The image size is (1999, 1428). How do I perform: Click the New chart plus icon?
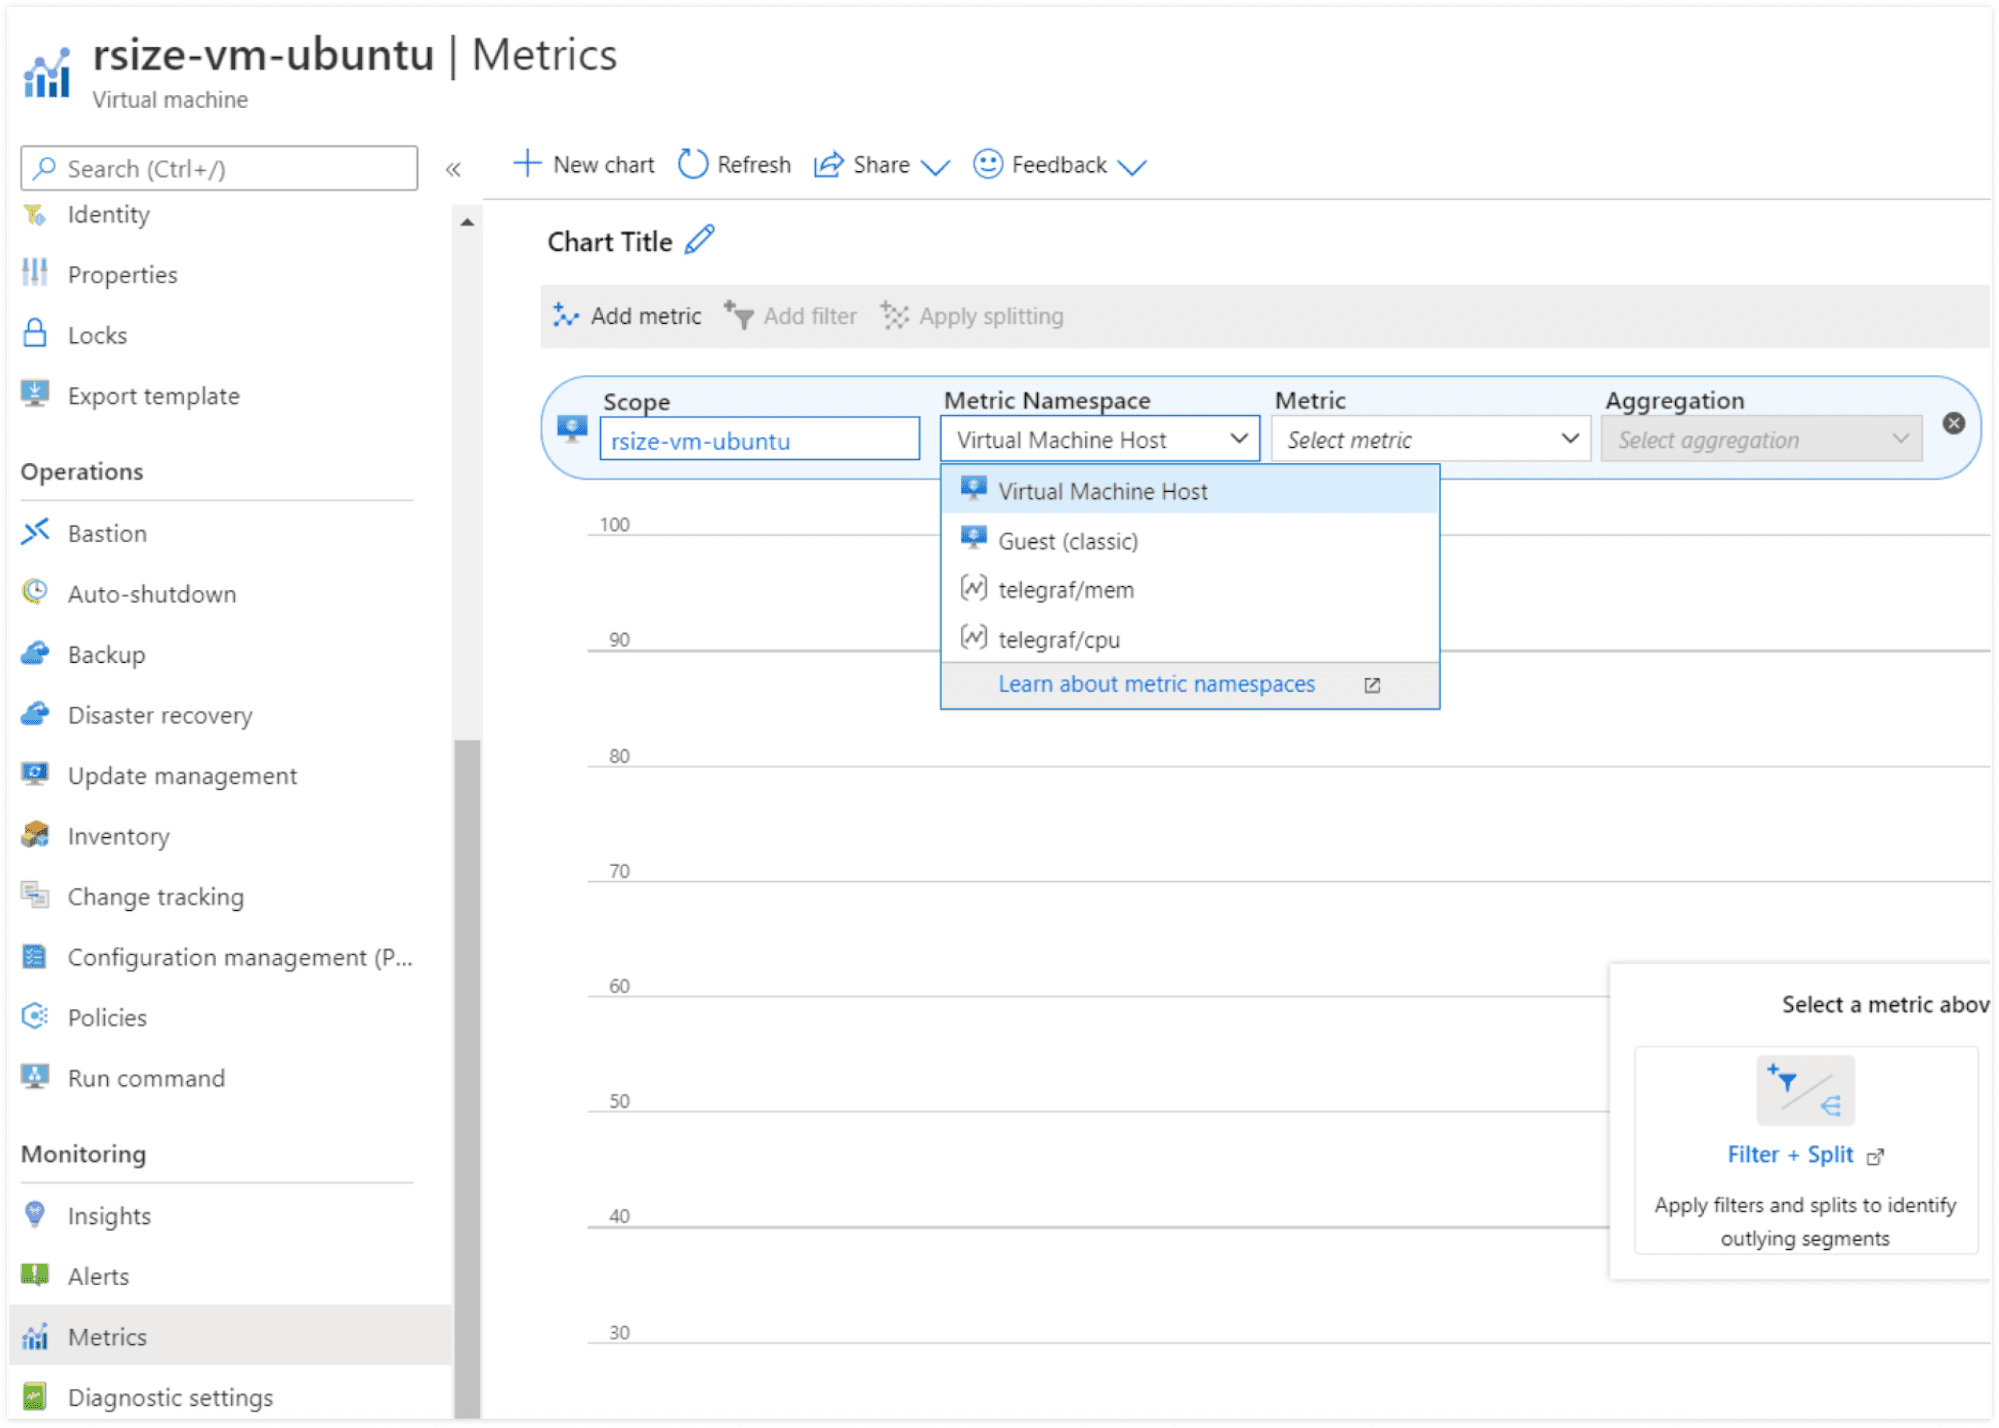[527, 163]
